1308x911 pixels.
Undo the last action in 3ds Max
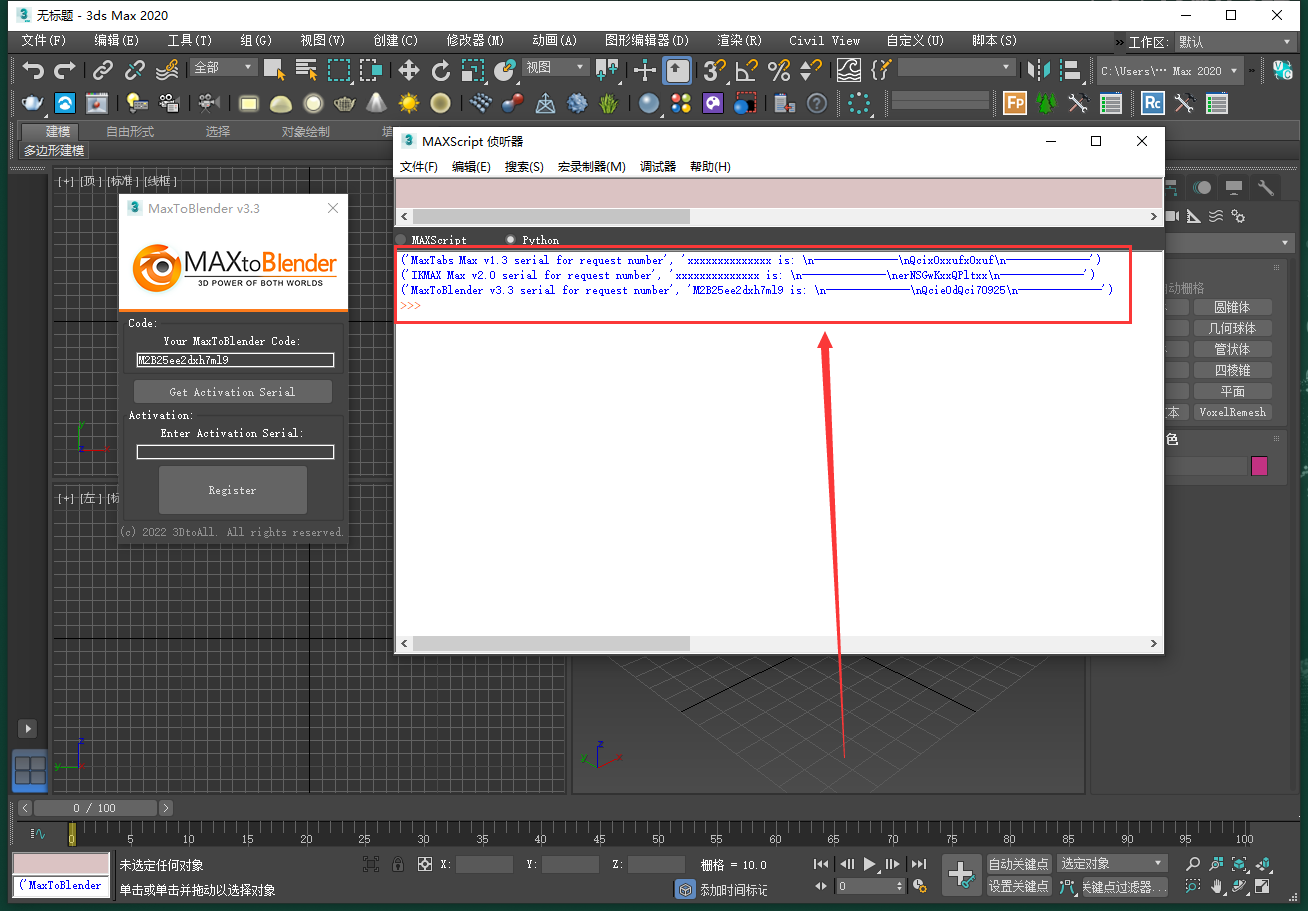point(34,70)
